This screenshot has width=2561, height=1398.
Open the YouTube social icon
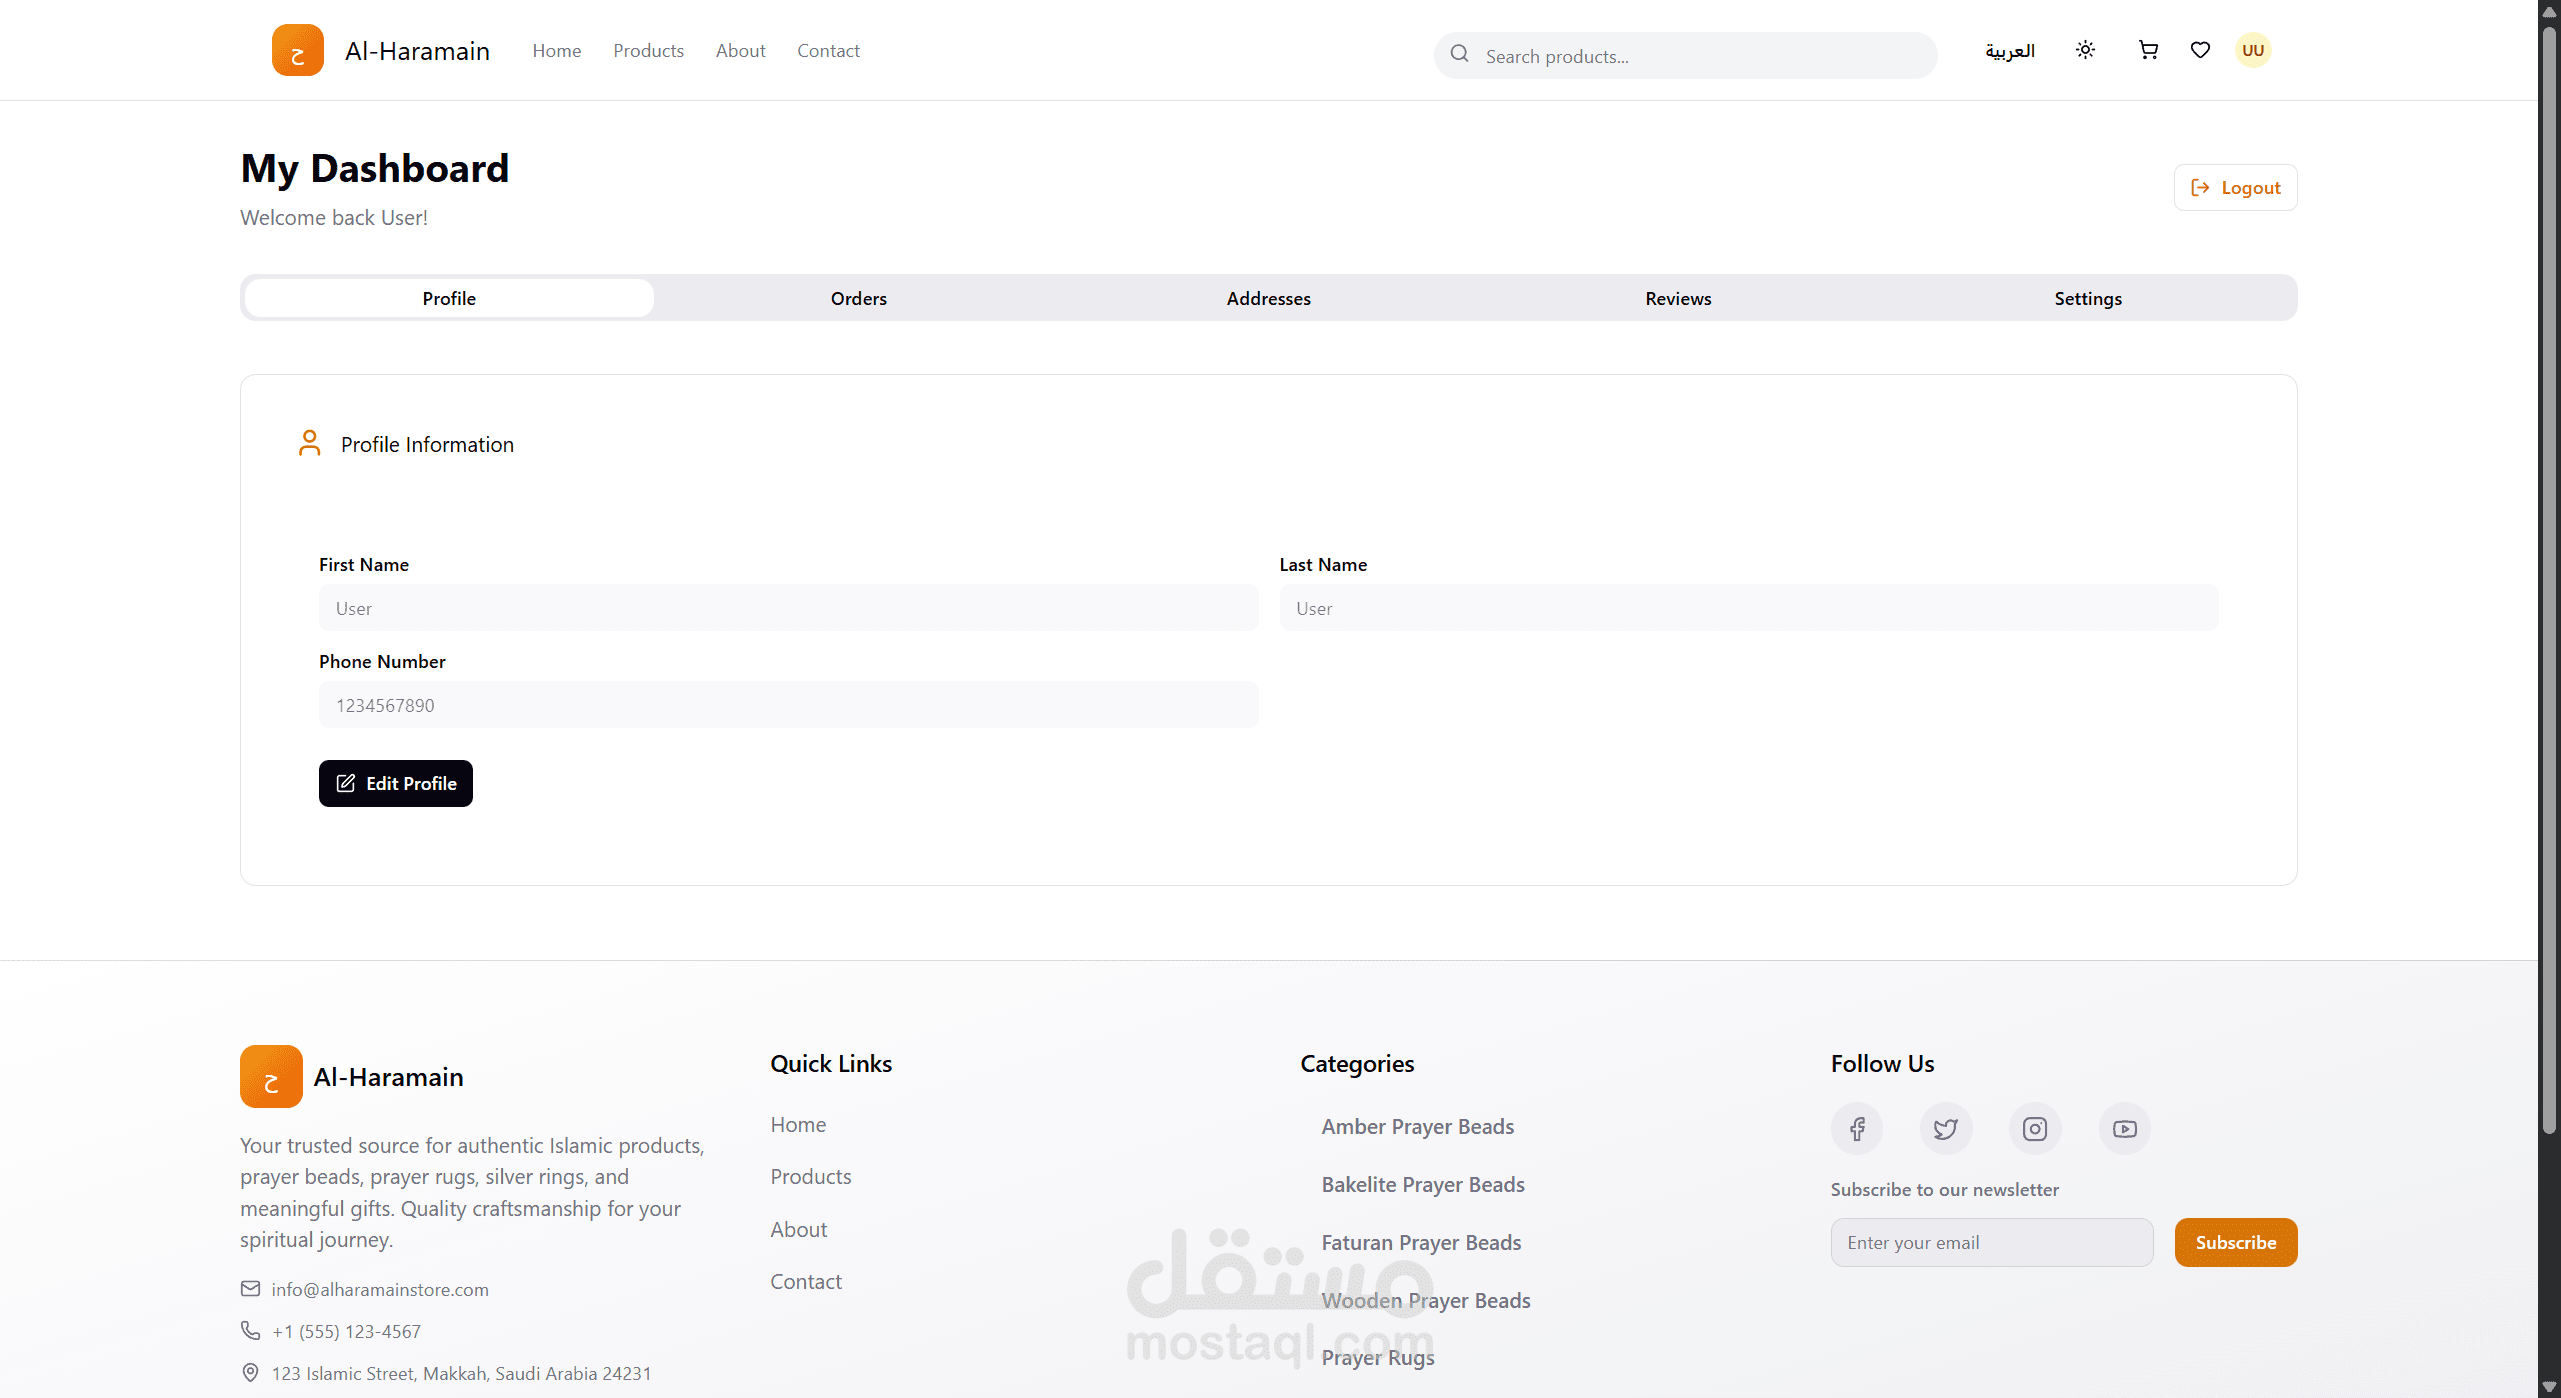(2124, 1129)
